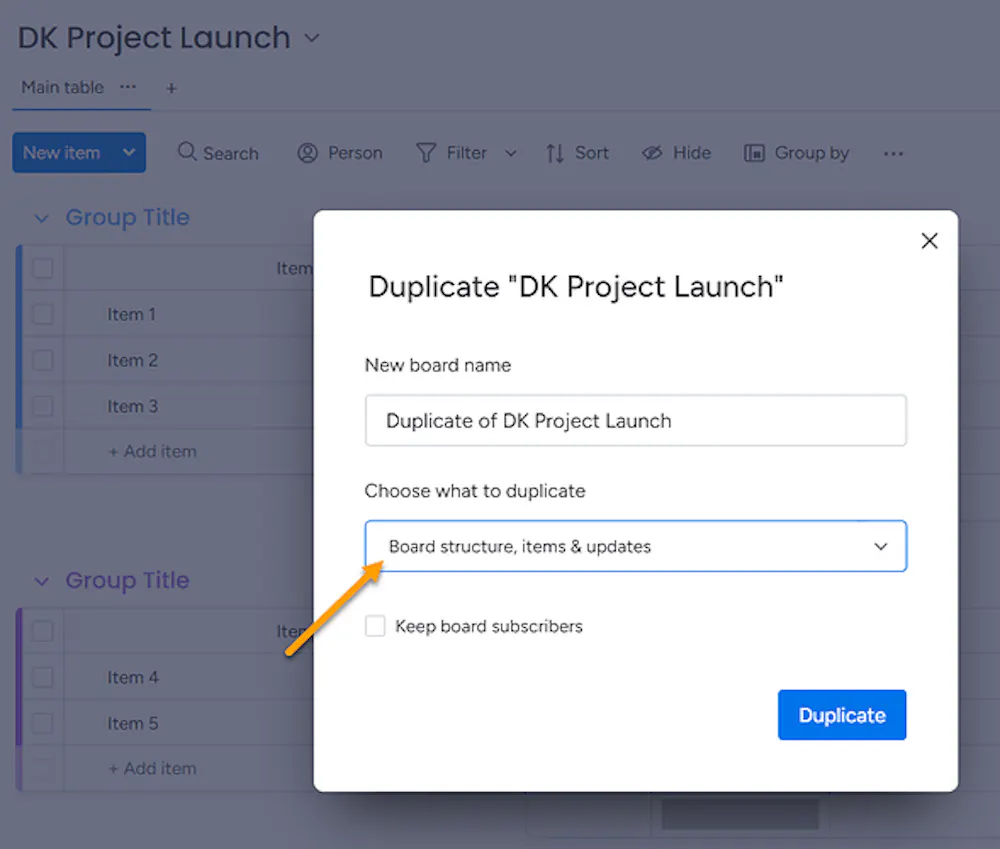Viewport: 1000px width, 849px height.
Task: Open the Filter tool
Action: pyautogui.click(x=452, y=153)
